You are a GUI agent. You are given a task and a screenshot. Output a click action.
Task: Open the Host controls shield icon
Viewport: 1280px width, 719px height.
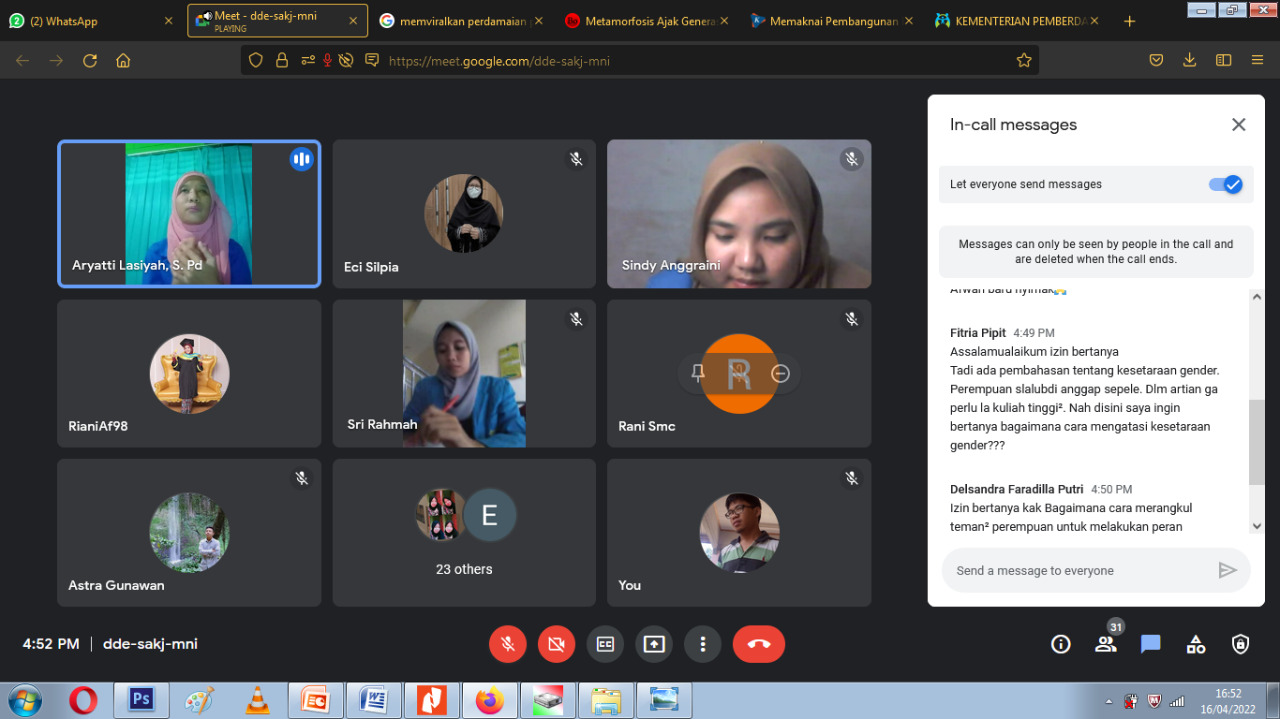[1241, 644]
